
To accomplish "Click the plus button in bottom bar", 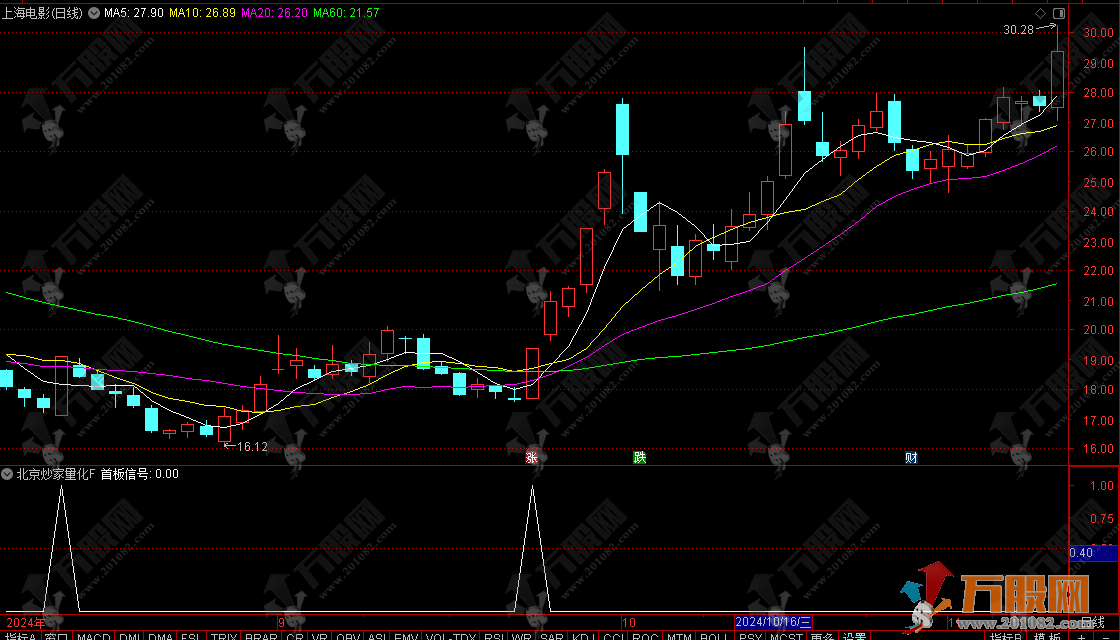I will point(1082,636).
